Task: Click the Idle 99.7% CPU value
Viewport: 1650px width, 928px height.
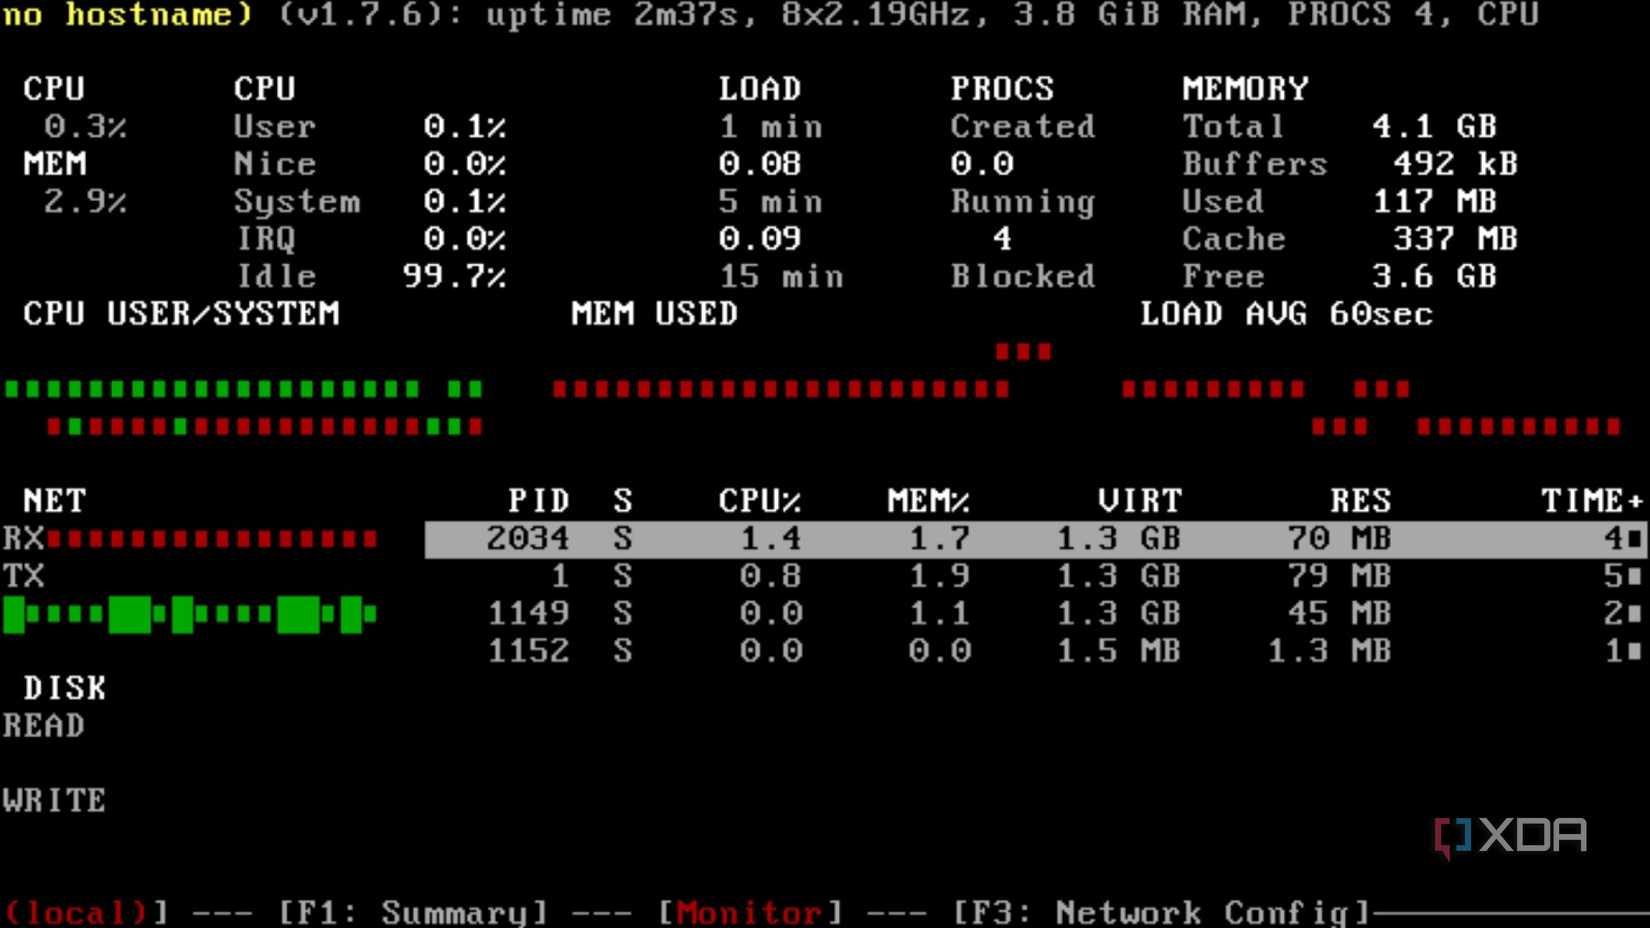Action: (453, 276)
